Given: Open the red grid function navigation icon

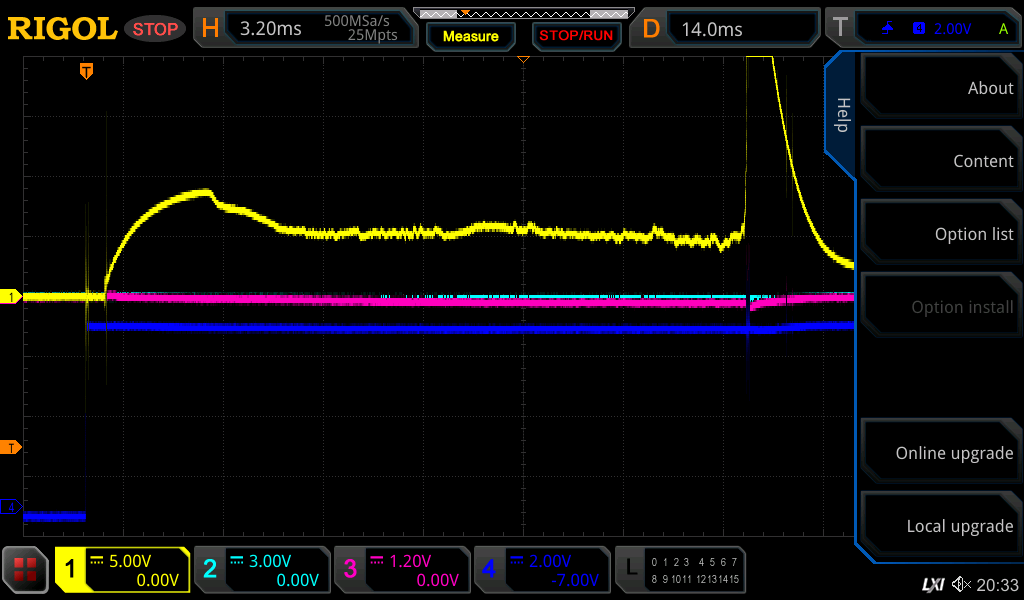Looking at the screenshot, I should (x=26, y=570).
